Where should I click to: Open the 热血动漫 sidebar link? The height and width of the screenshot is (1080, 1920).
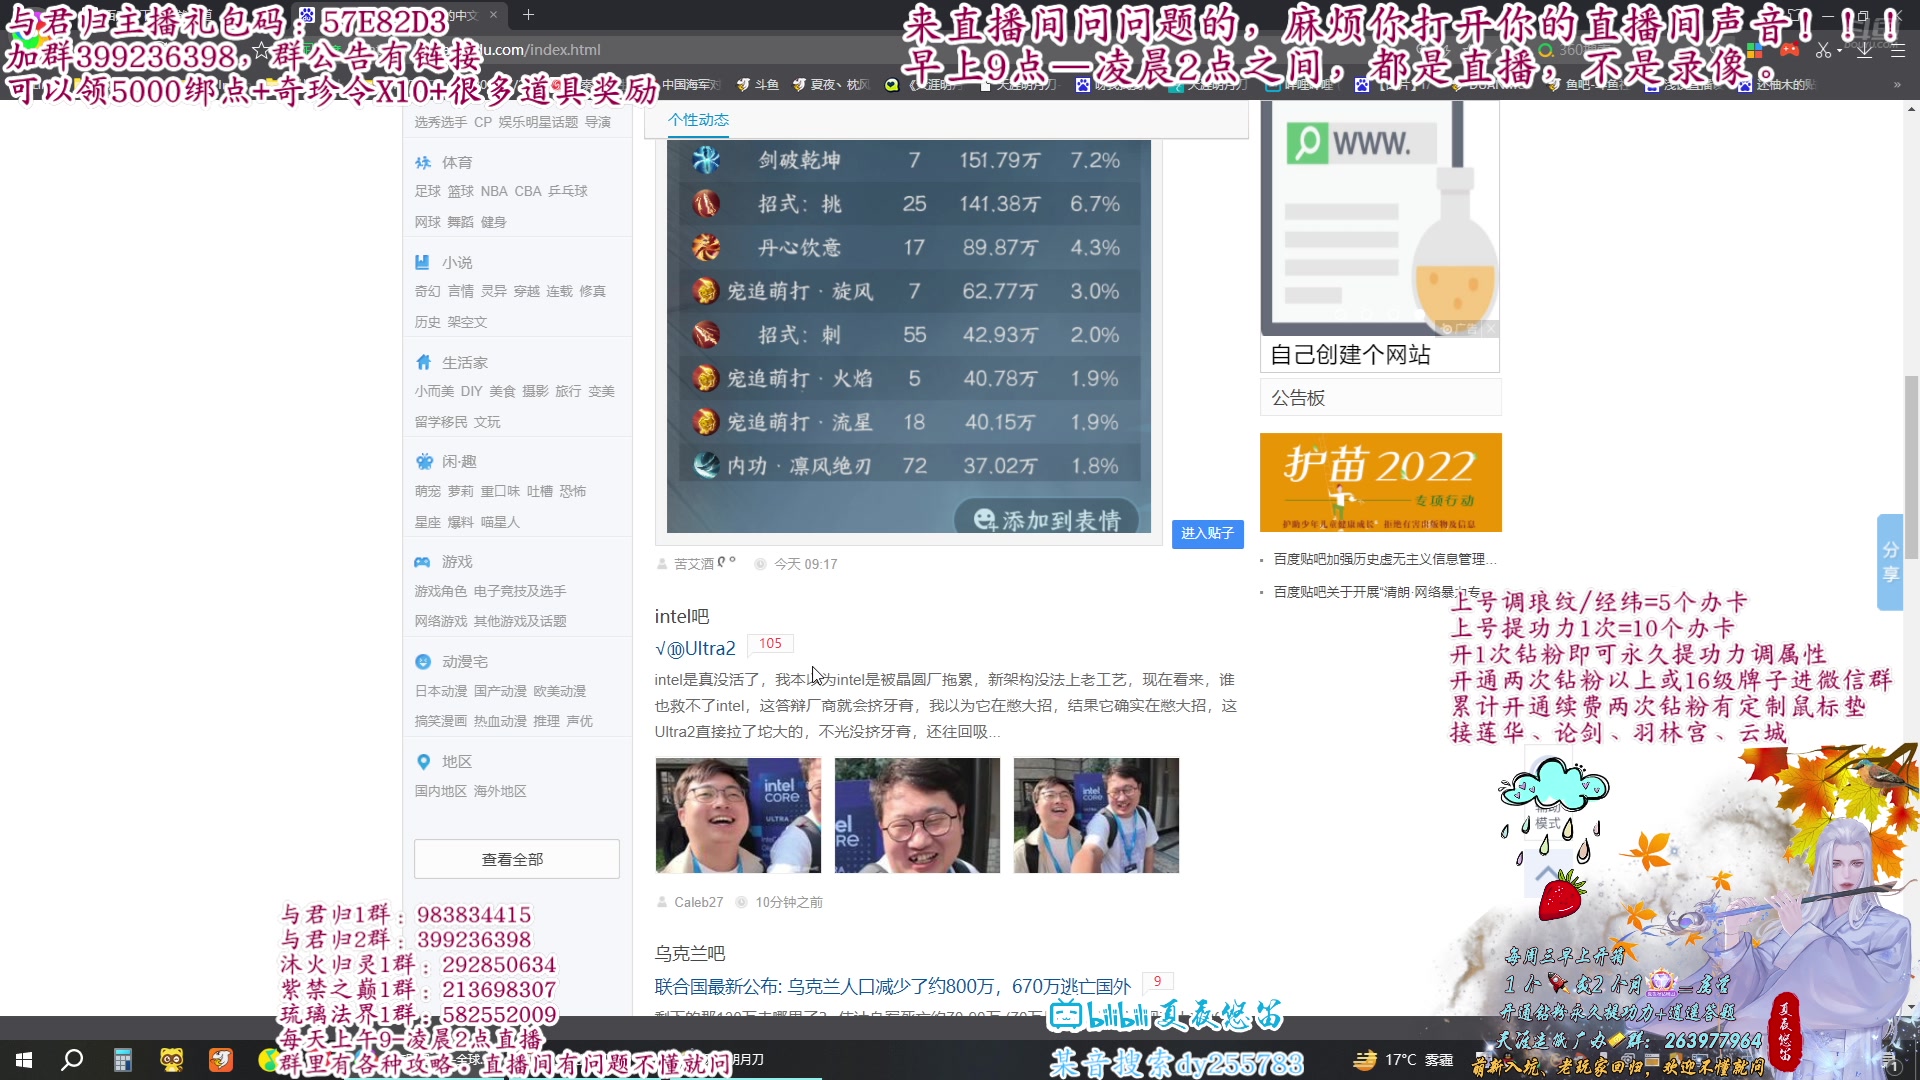tap(500, 721)
